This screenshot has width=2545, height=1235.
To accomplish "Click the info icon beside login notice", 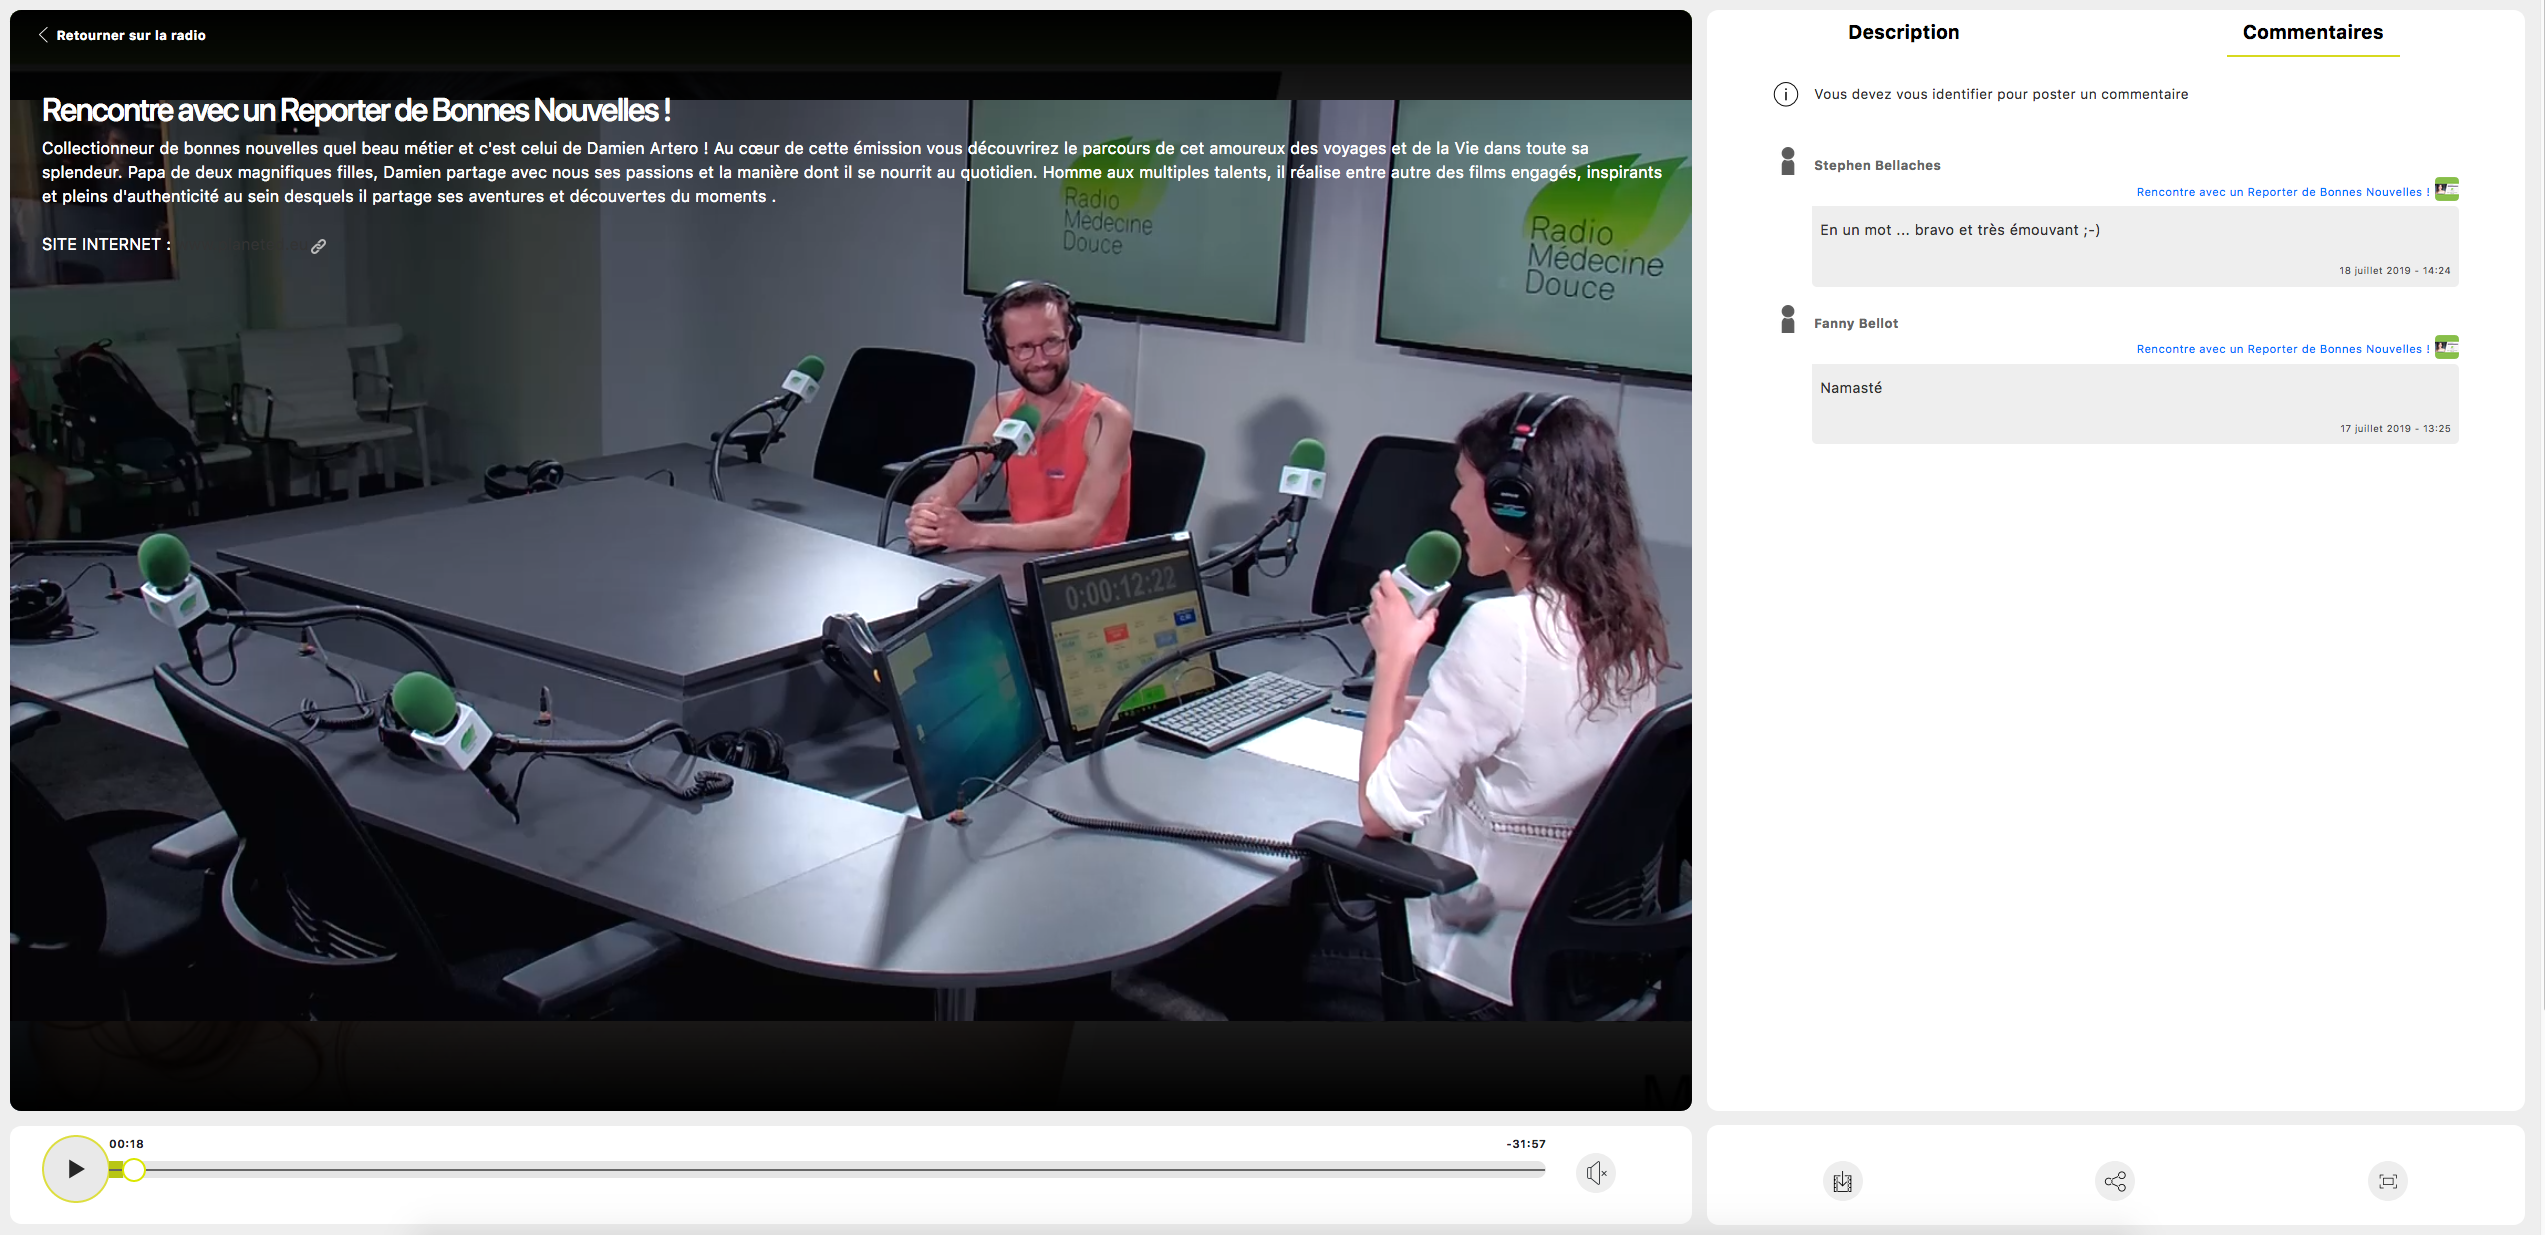I will tap(1785, 94).
